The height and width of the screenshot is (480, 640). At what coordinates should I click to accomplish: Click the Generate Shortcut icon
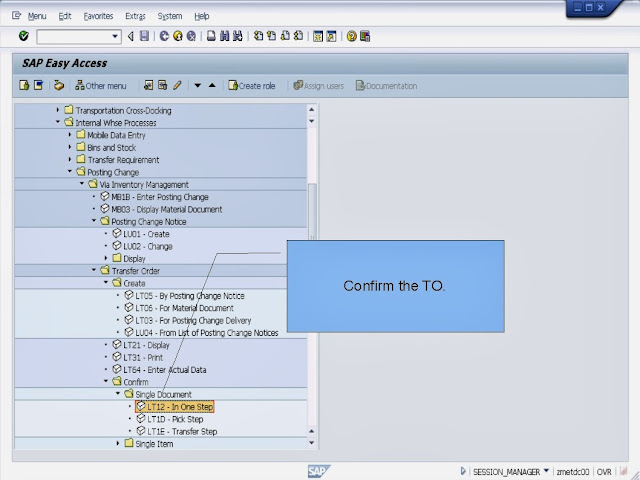coord(331,36)
